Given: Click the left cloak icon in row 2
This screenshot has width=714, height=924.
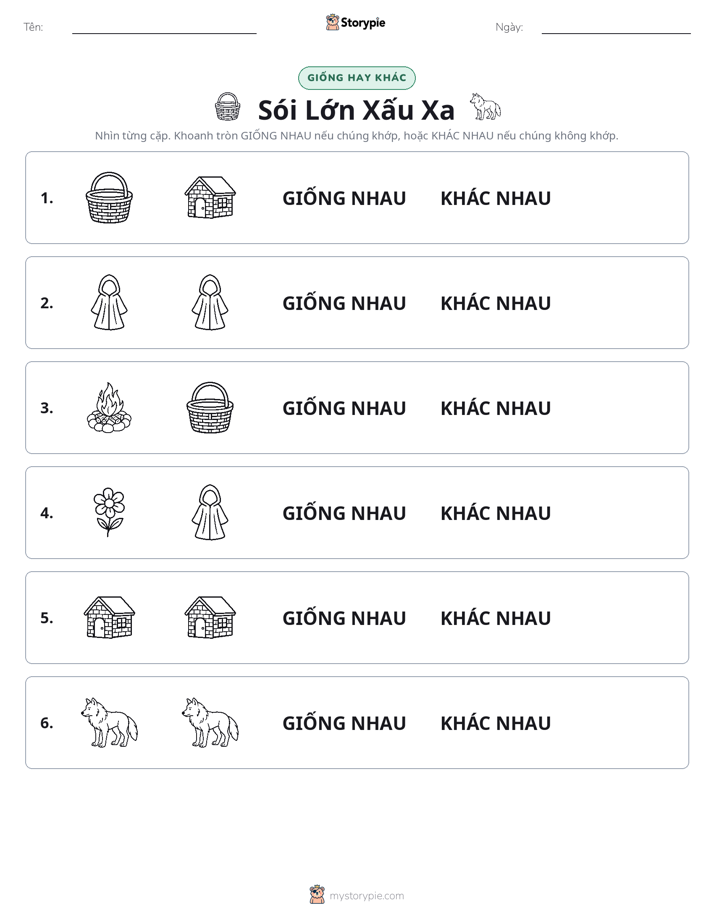Looking at the screenshot, I should (x=109, y=302).
